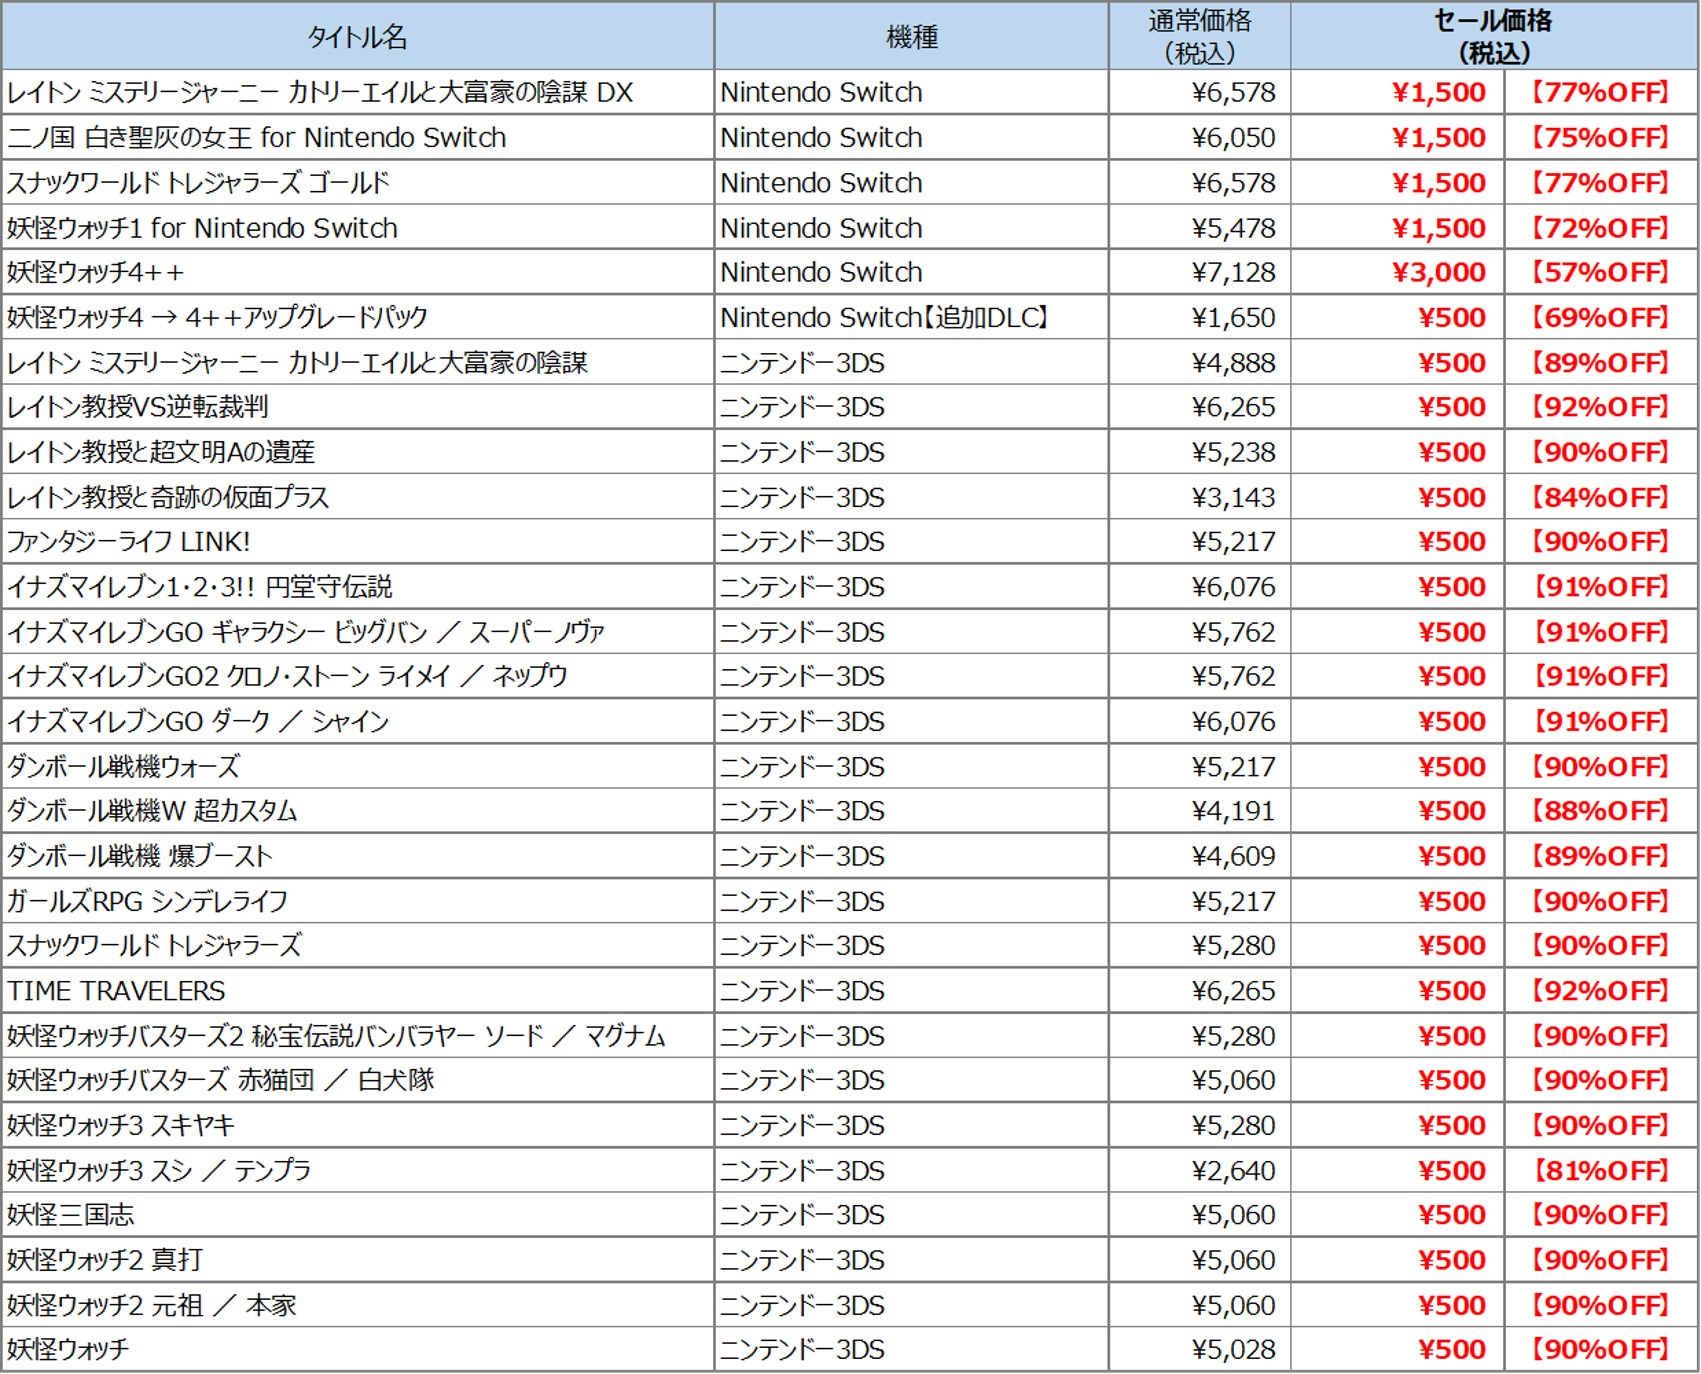Image resolution: width=1701 pixels, height=1374 pixels.
Task: Click the ¥500 sale price for TIME TRAVELERS
Action: (1452, 991)
